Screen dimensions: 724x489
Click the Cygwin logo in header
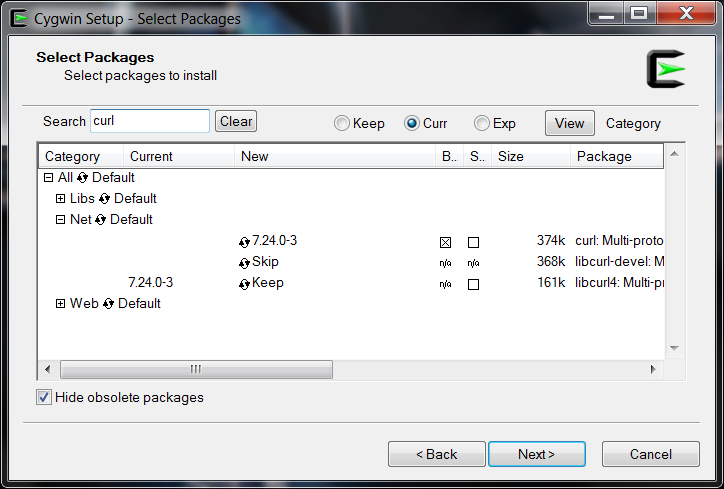[x=666, y=69]
